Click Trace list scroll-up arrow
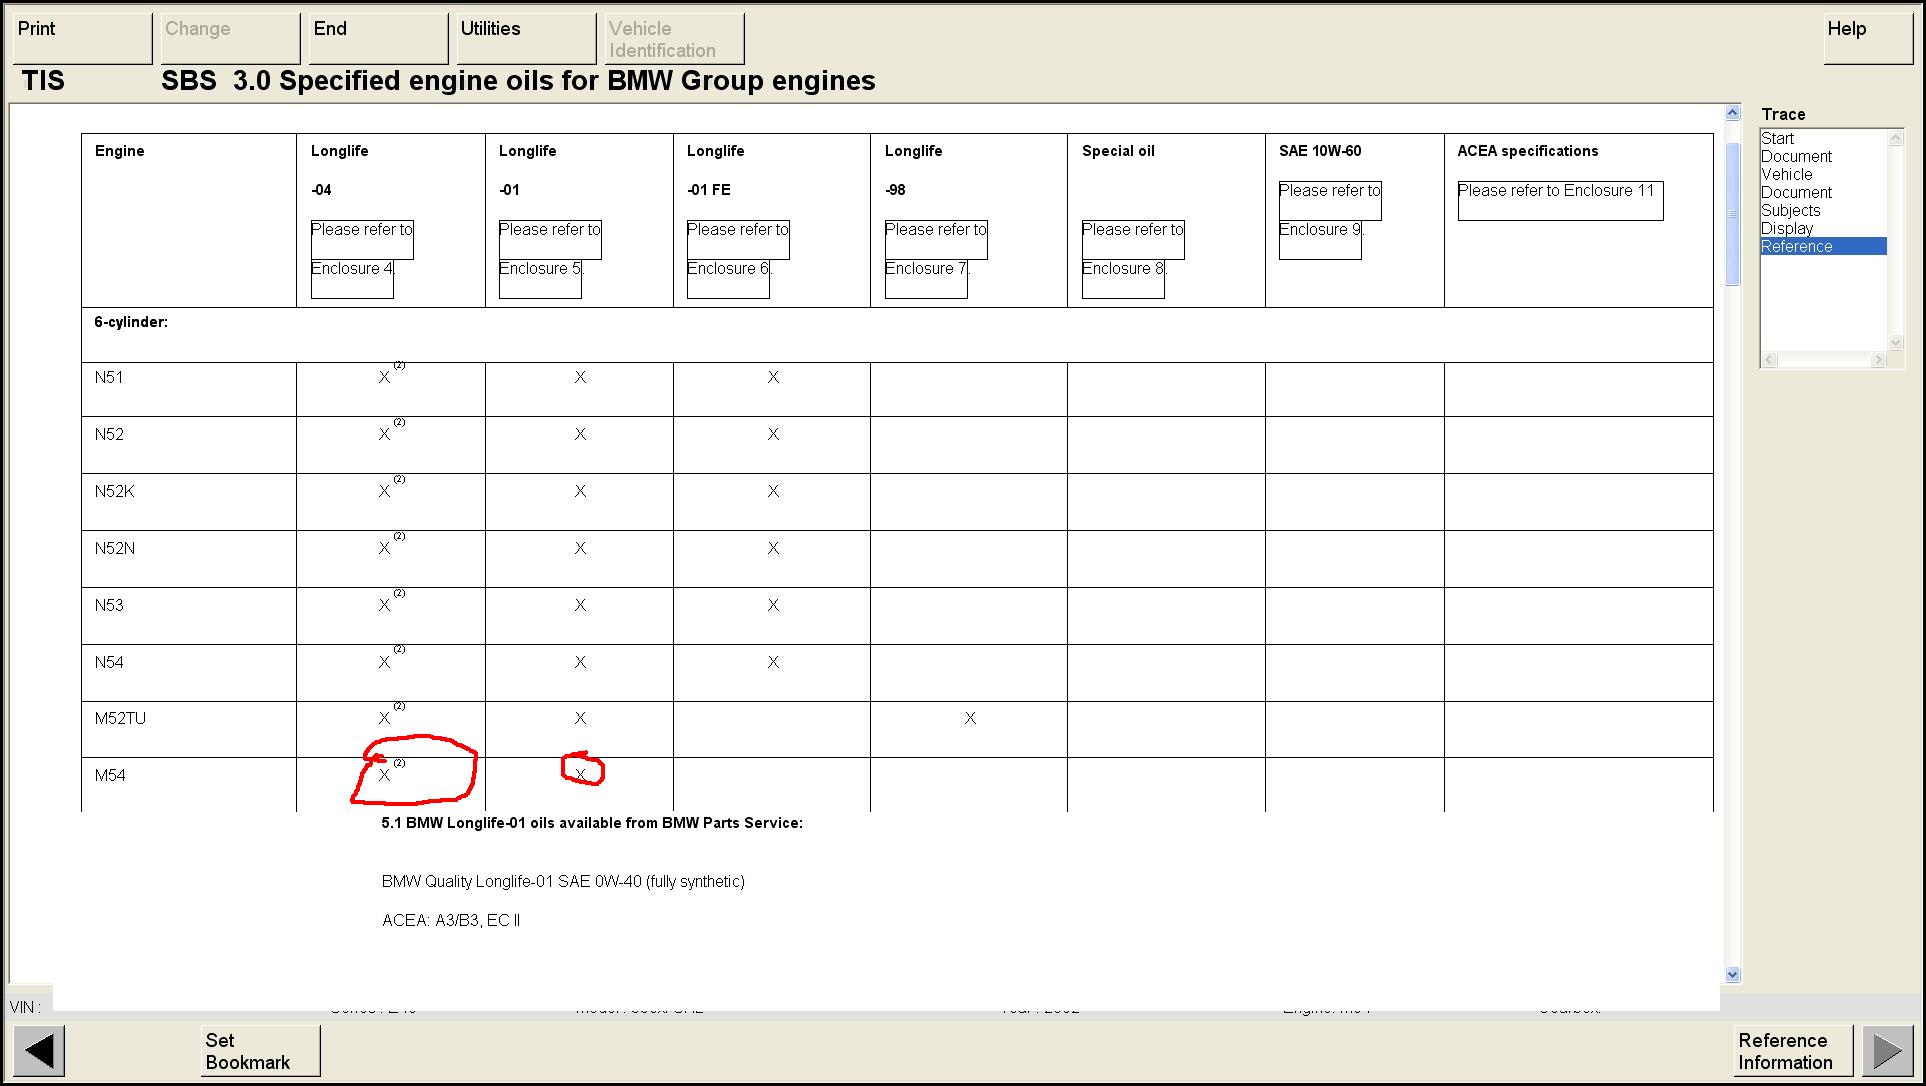Viewport: 1926px width, 1086px height. point(1894,137)
